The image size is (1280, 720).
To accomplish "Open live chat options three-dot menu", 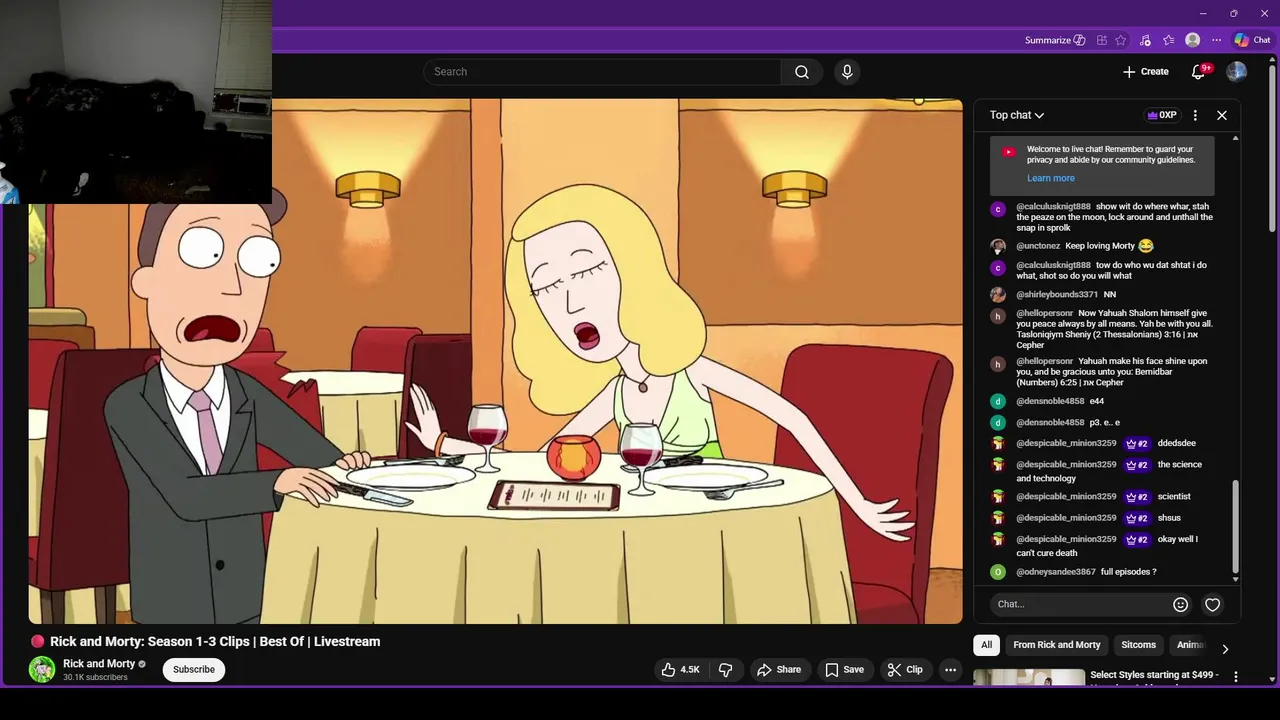I will click(x=1195, y=115).
